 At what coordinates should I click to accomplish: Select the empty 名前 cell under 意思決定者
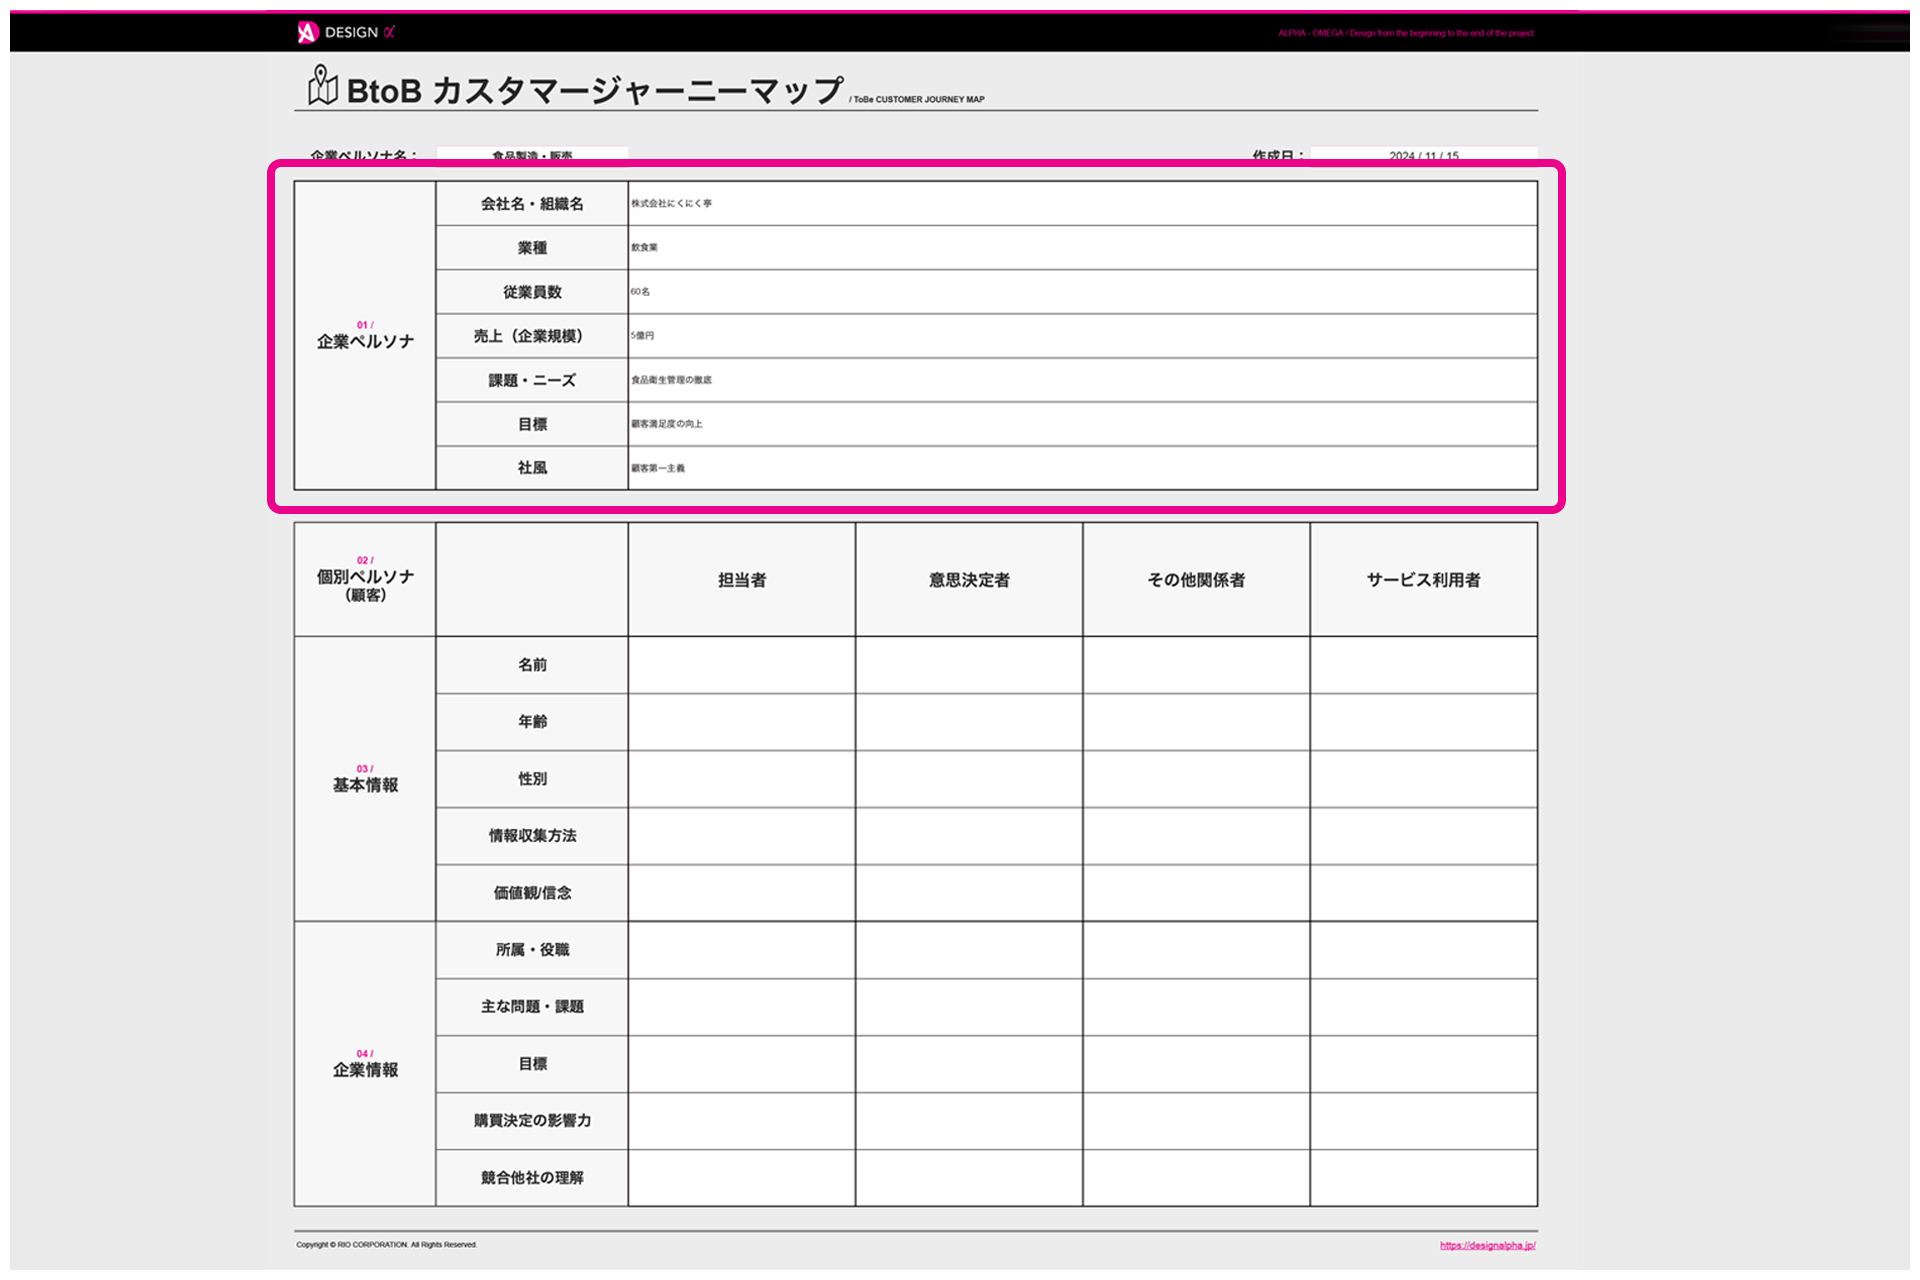point(969,665)
